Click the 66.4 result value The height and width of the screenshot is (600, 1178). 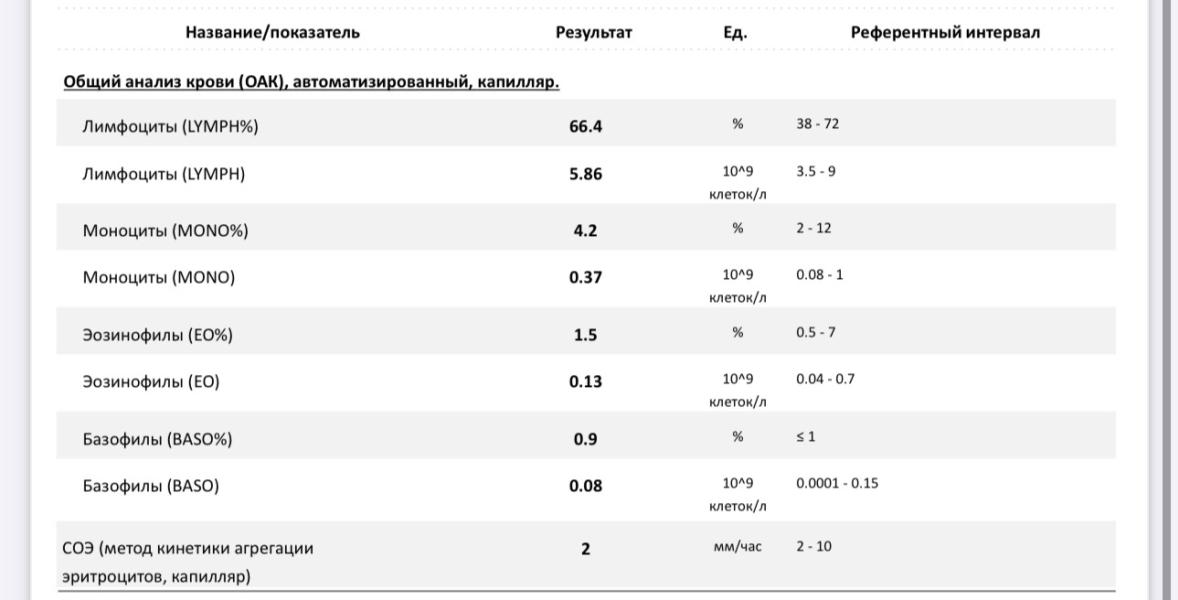(585, 126)
